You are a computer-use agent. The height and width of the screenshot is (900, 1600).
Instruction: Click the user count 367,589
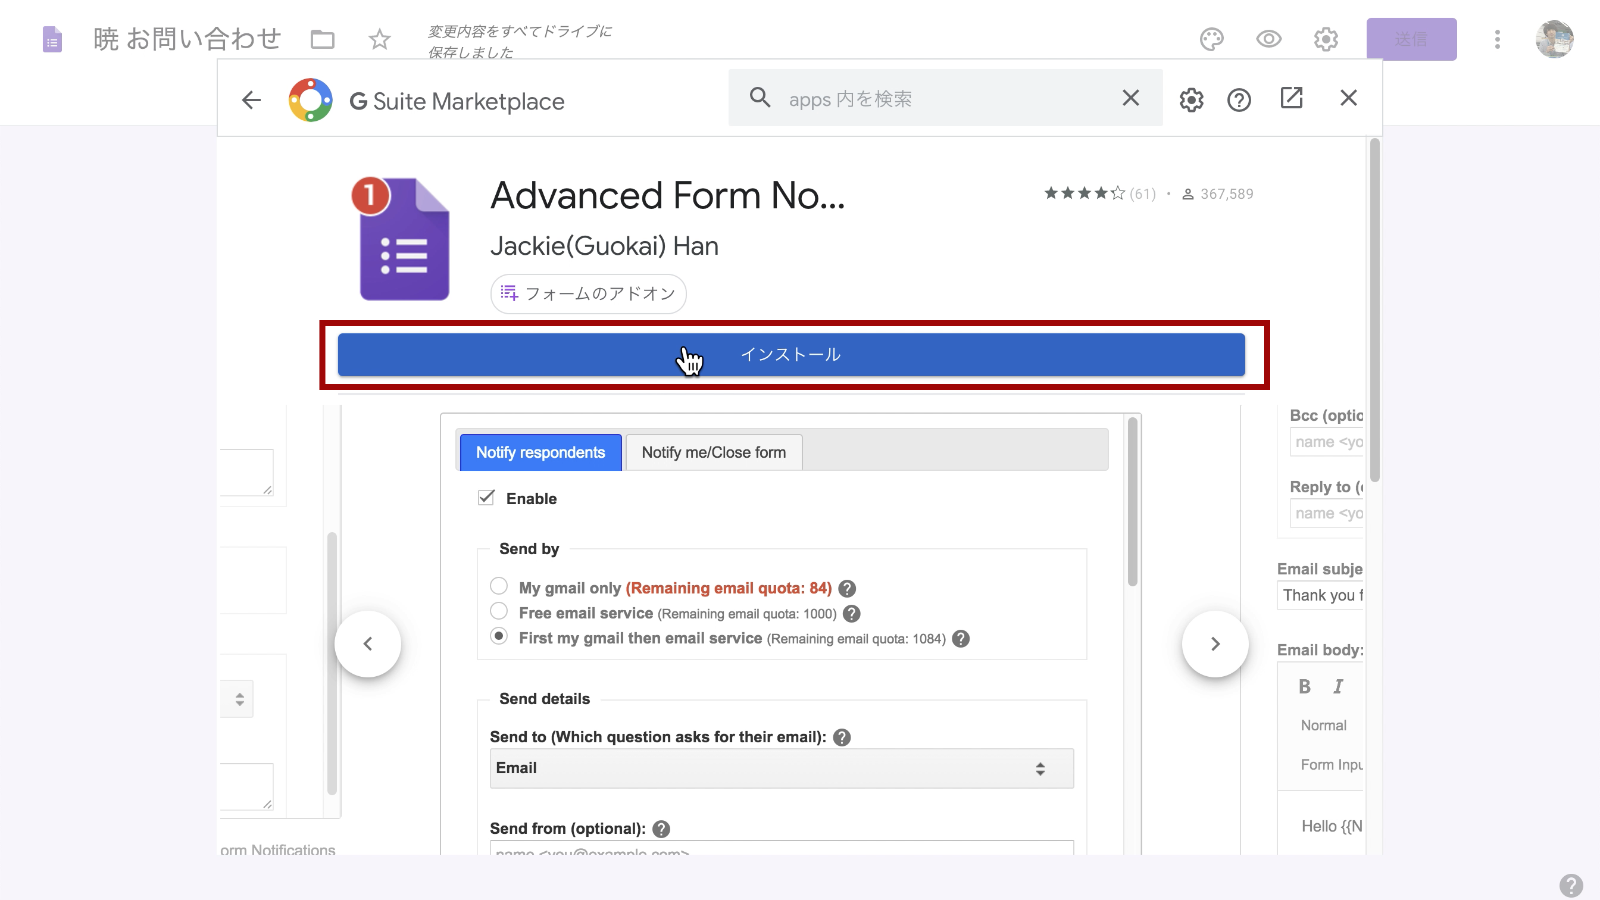[x=1218, y=194]
